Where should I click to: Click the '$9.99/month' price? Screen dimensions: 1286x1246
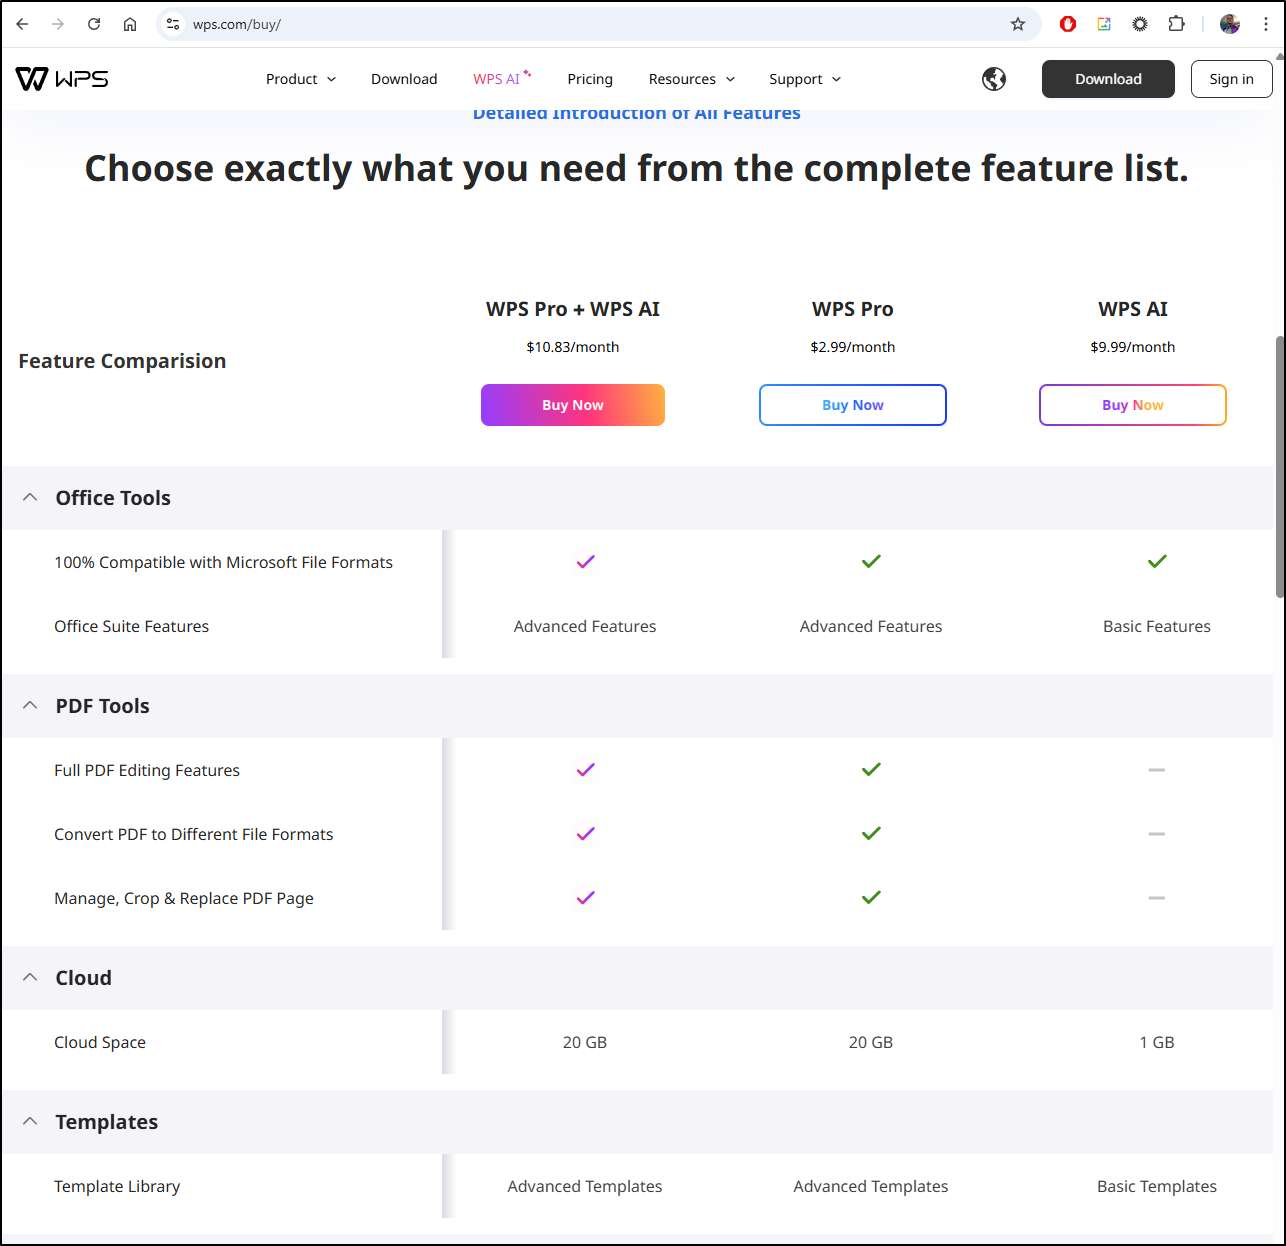pos(1133,347)
